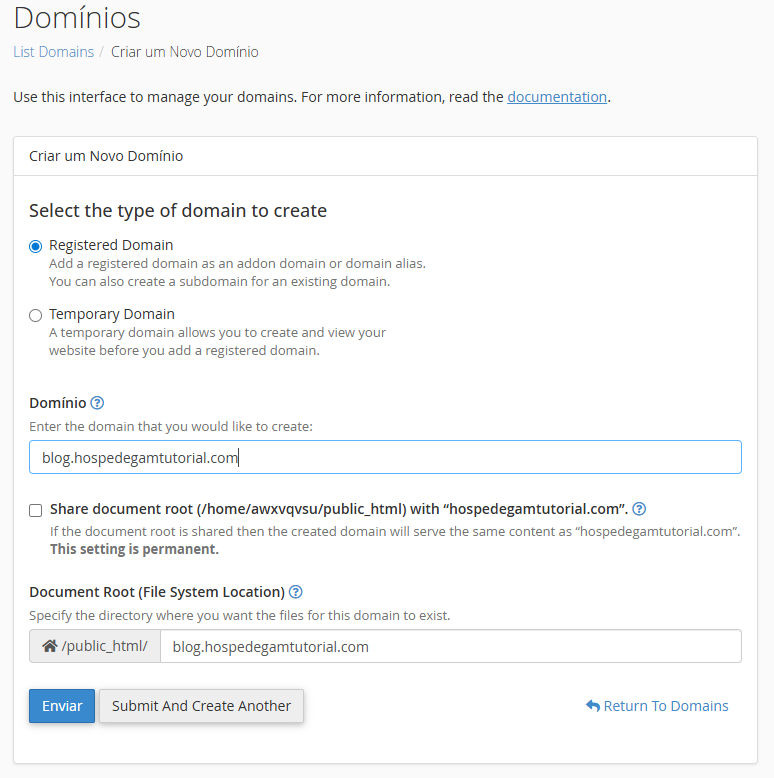This screenshot has height=778, width=774.
Task: Open help icon beside Share document root
Action: pyautogui.click(x=639, y=508)
